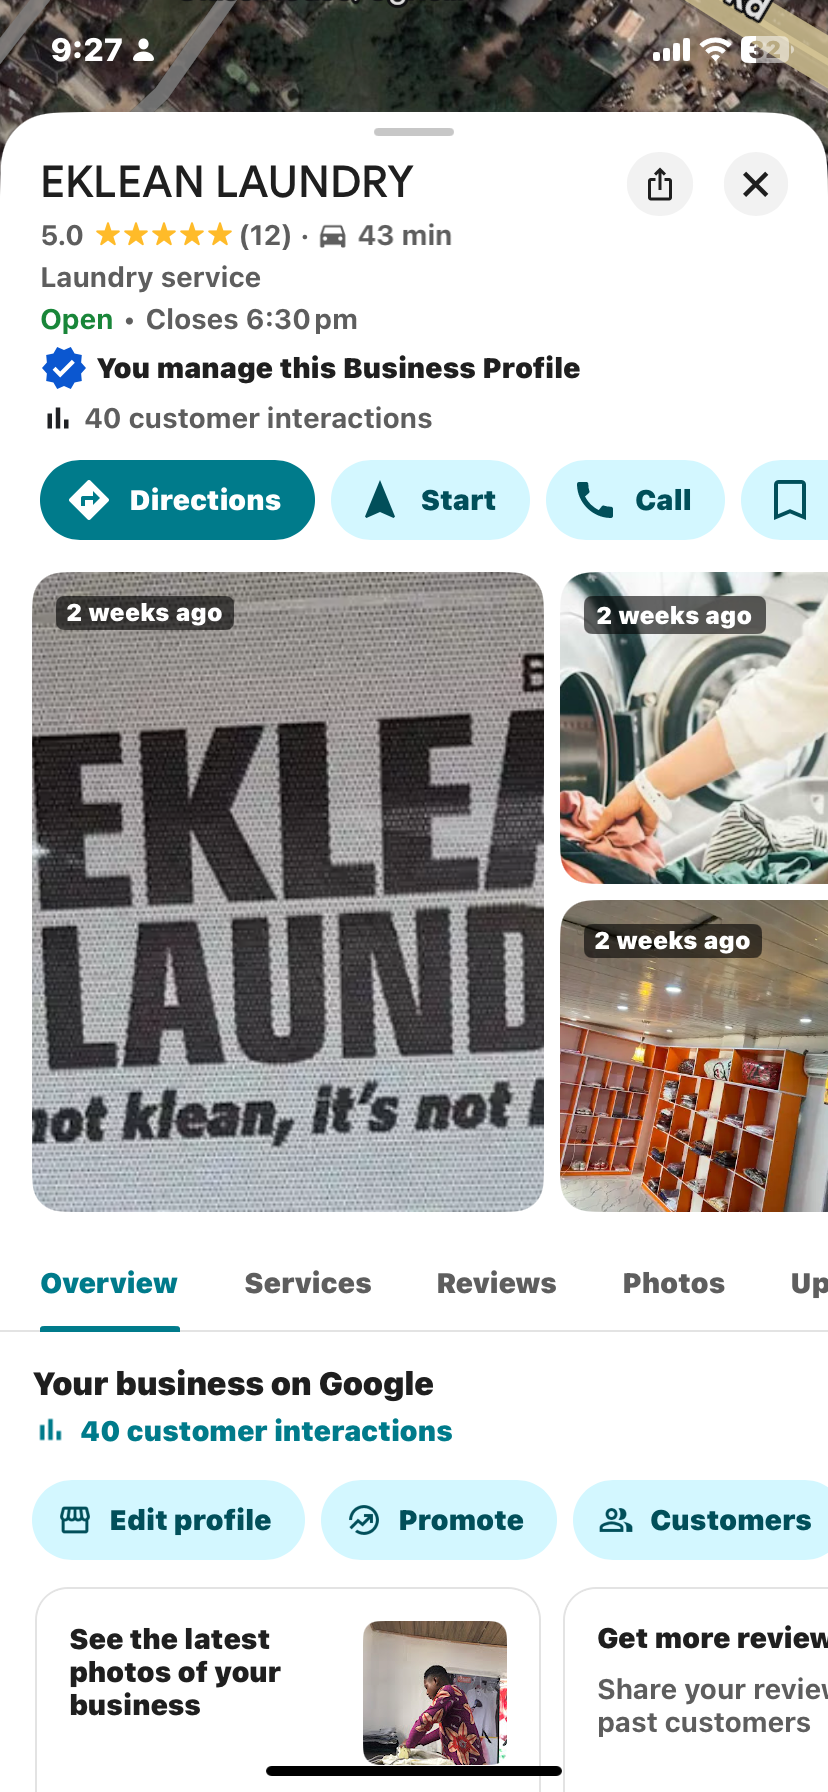Viewport: 828px width, 1792px height.
Task: Switch to the Services tab
Action: [x=308, y=1283]
